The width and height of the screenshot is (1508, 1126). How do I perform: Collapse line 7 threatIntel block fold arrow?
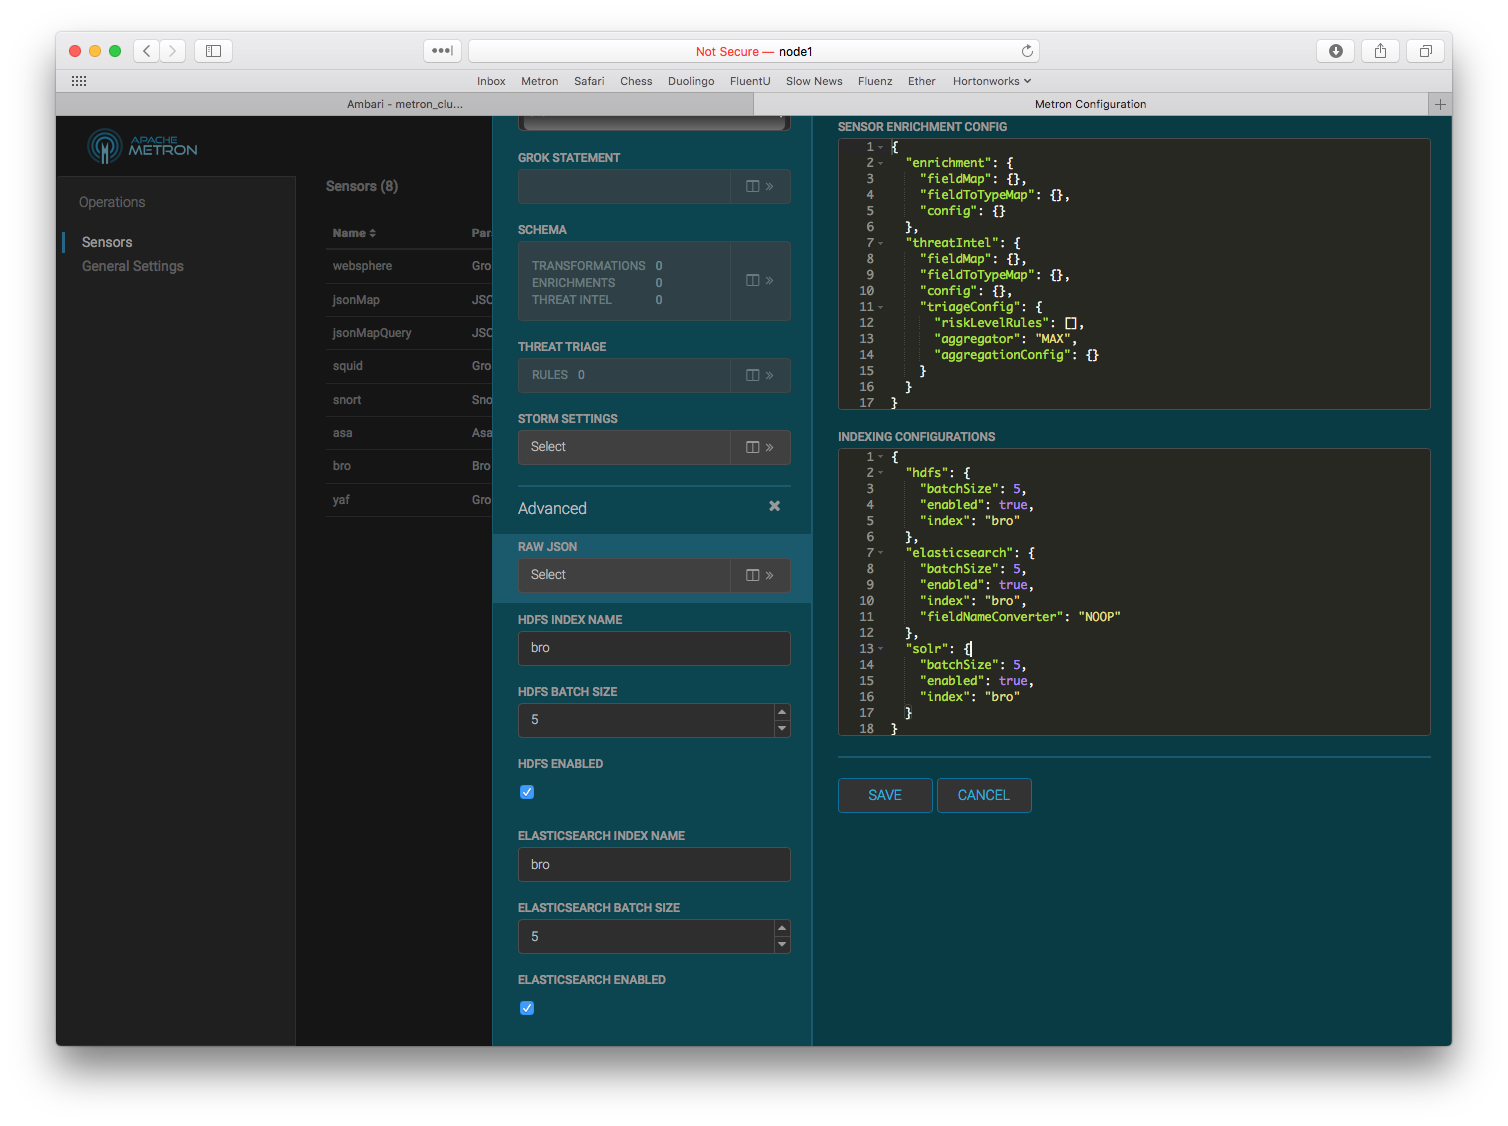(x=881, y=243)
